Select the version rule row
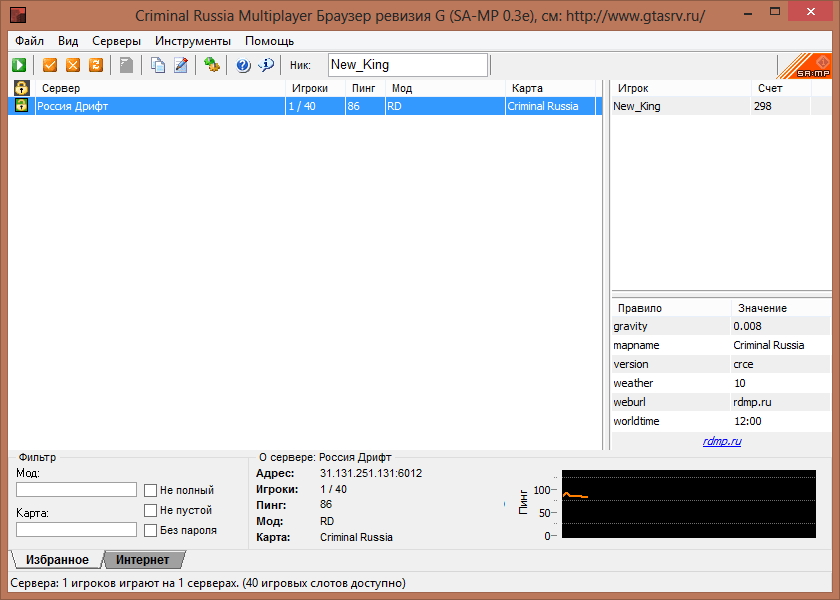This screenshot has width=840, height=600. coord(721,364)
